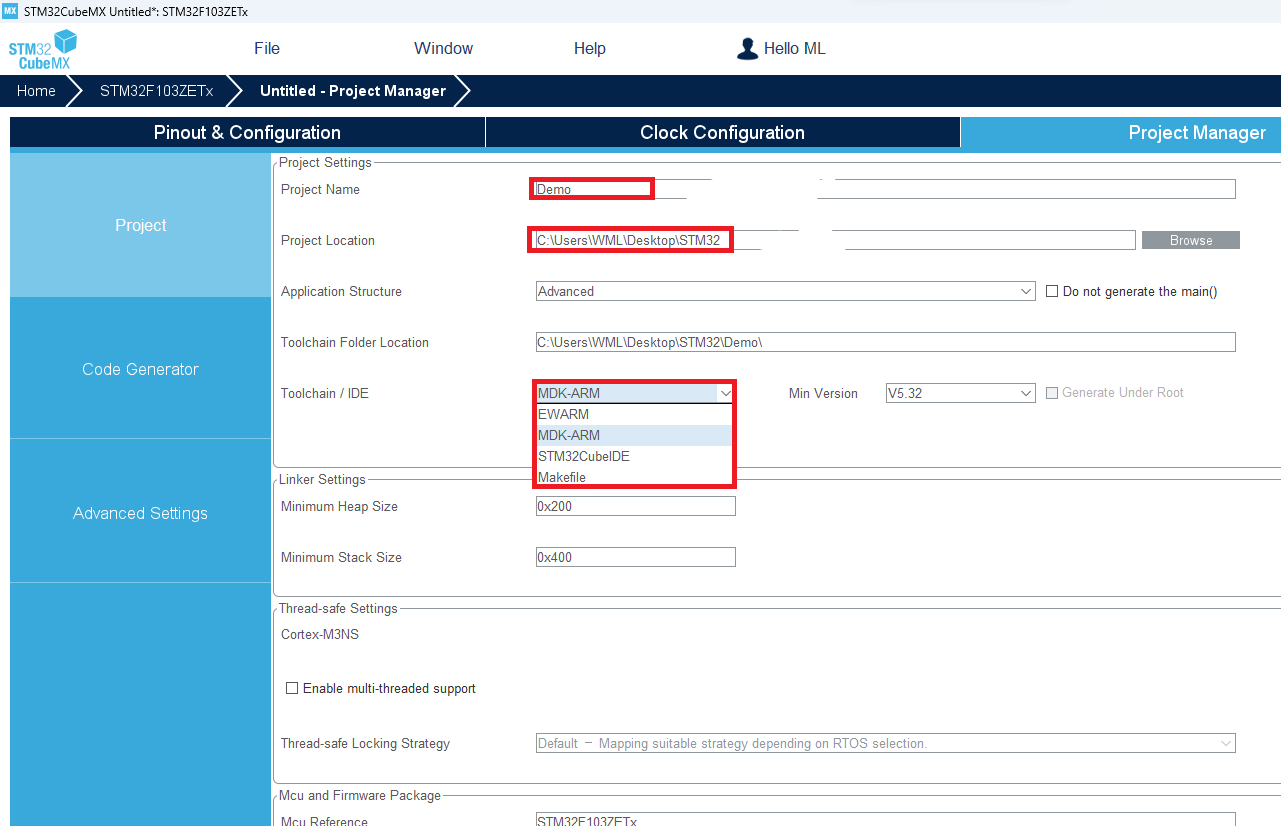Choose EWARM from toolchain list

pyautogui.click(x=635, y=414)
